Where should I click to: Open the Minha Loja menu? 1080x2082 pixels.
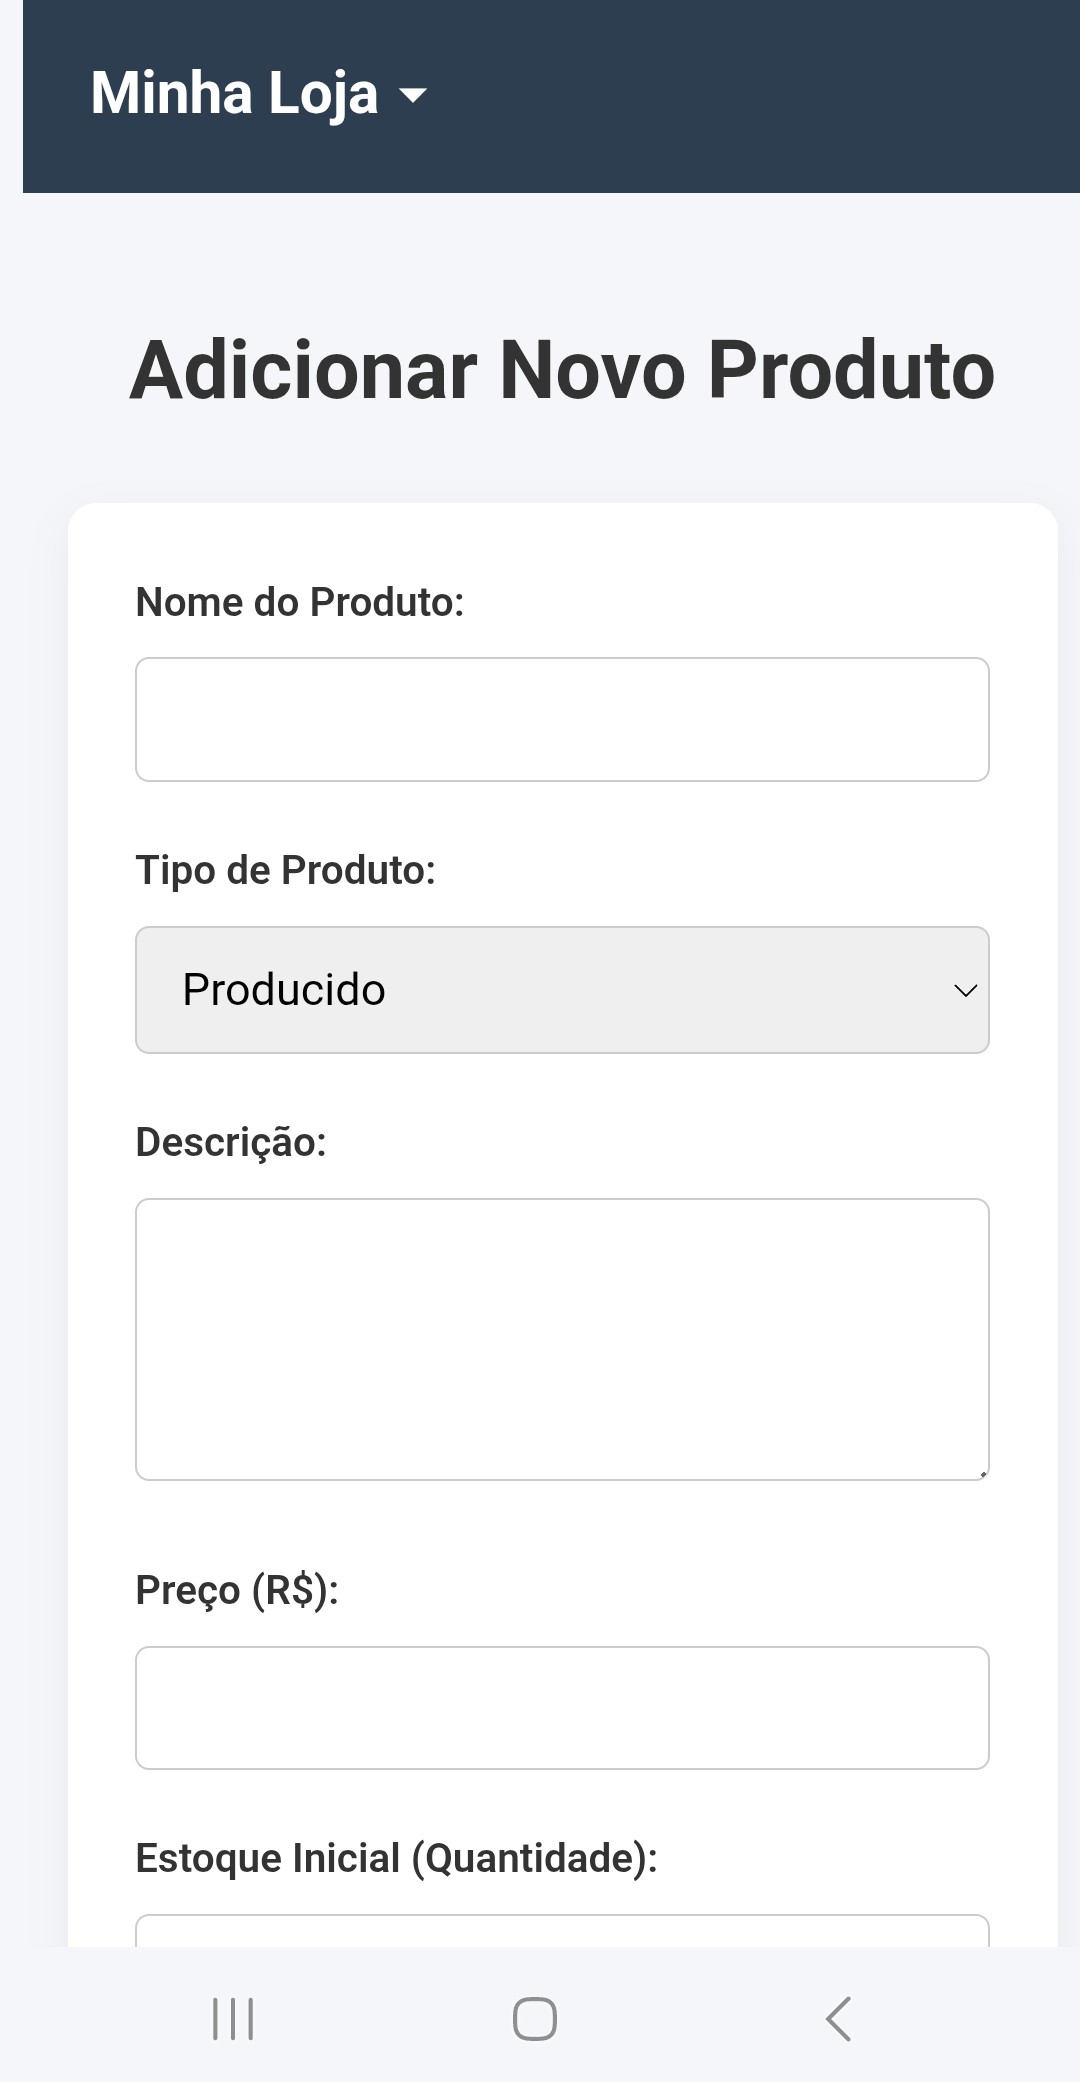[x=259, y=94]
